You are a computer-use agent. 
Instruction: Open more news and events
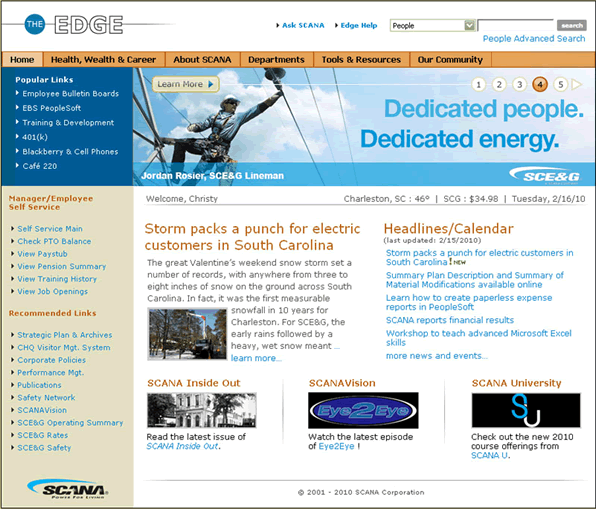pos(437,356)
